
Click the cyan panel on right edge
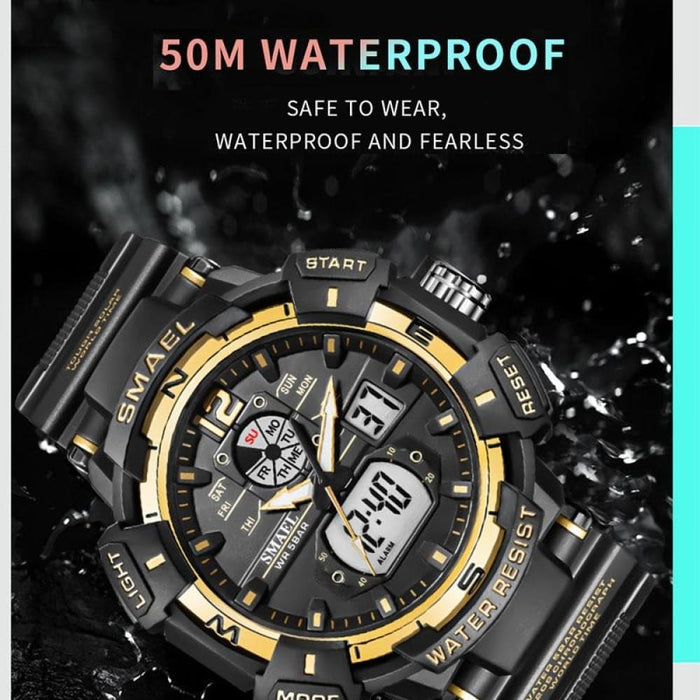[x=686, y=395]
